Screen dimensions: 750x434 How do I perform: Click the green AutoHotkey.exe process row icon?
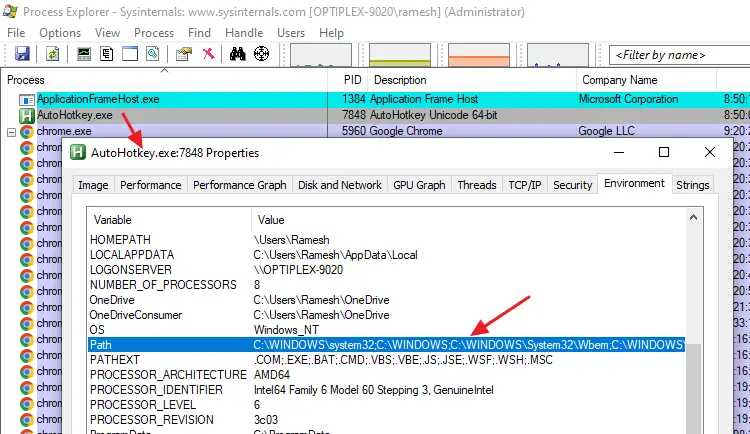[x=26, y=115]
